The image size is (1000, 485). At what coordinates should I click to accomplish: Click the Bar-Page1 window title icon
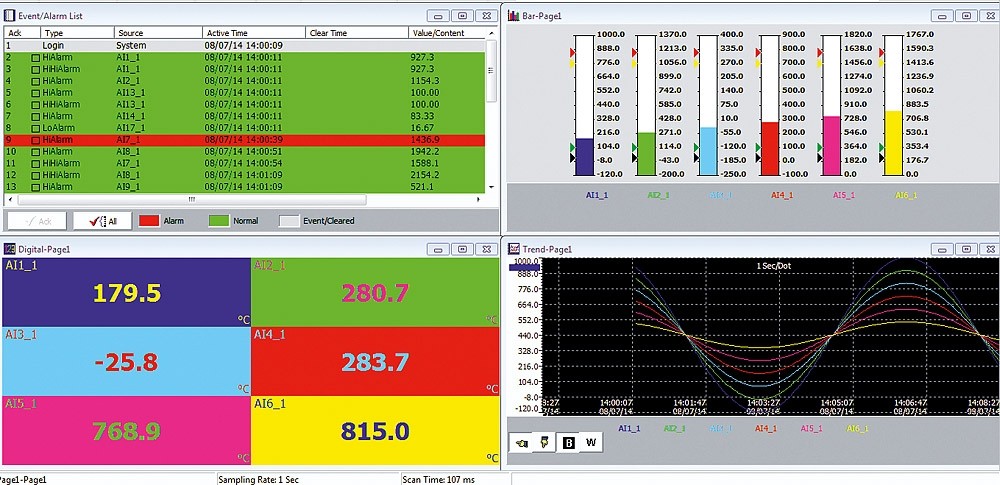coord(513,15)
